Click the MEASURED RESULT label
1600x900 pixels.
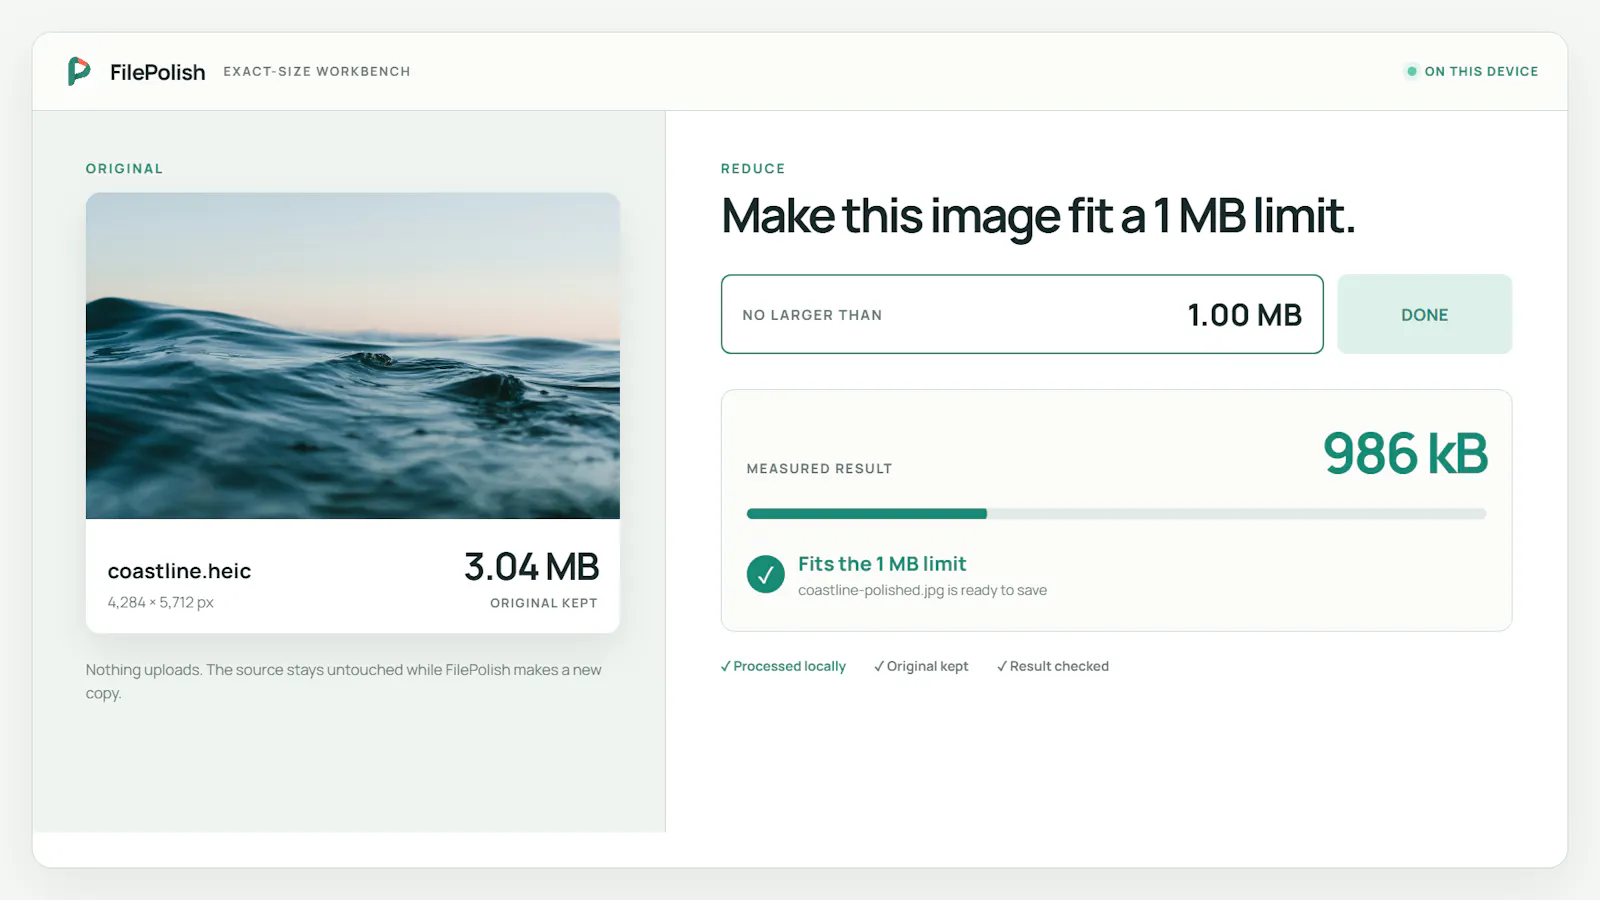819,468
